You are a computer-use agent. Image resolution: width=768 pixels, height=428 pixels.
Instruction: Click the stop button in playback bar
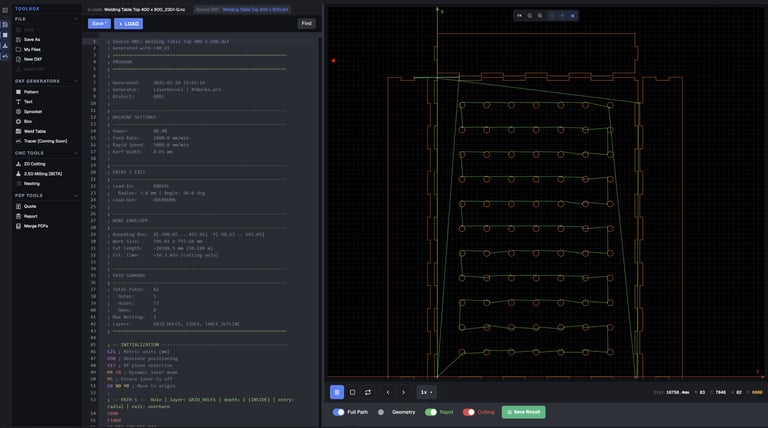[x=352, y=392]
